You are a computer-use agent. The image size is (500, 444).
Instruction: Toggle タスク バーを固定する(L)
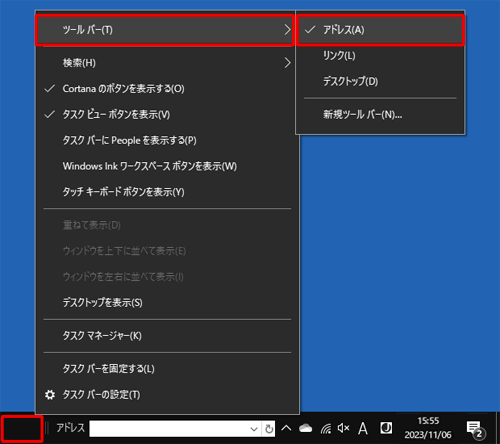(167, 369)
